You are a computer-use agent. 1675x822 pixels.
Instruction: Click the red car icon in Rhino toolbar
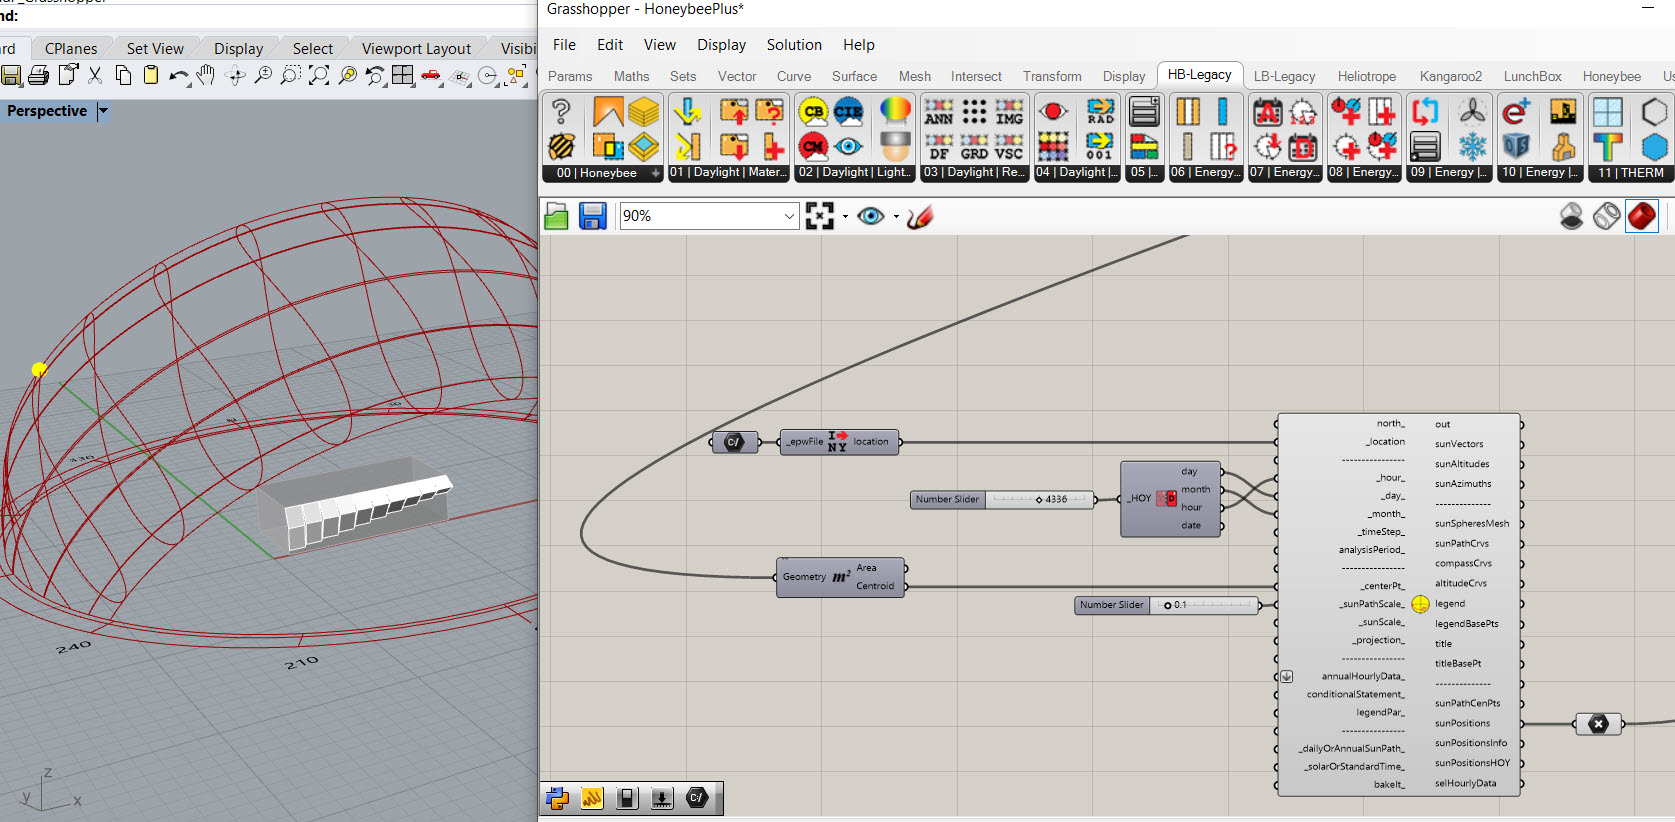coord(431,75)
